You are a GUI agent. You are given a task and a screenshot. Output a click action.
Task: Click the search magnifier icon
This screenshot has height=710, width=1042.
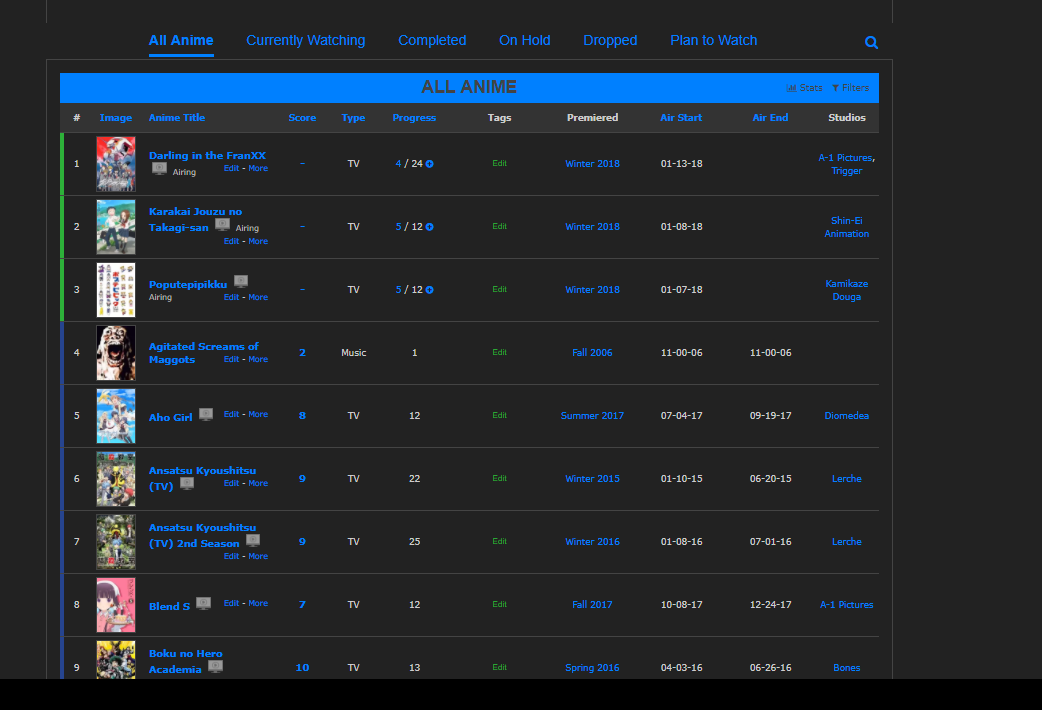871,43
